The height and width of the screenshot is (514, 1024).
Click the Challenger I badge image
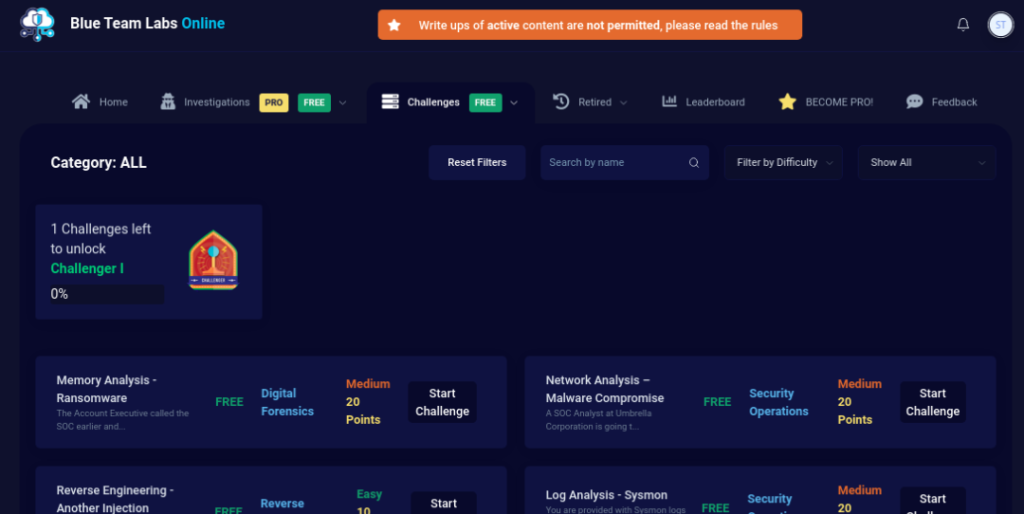click(213, 260)
